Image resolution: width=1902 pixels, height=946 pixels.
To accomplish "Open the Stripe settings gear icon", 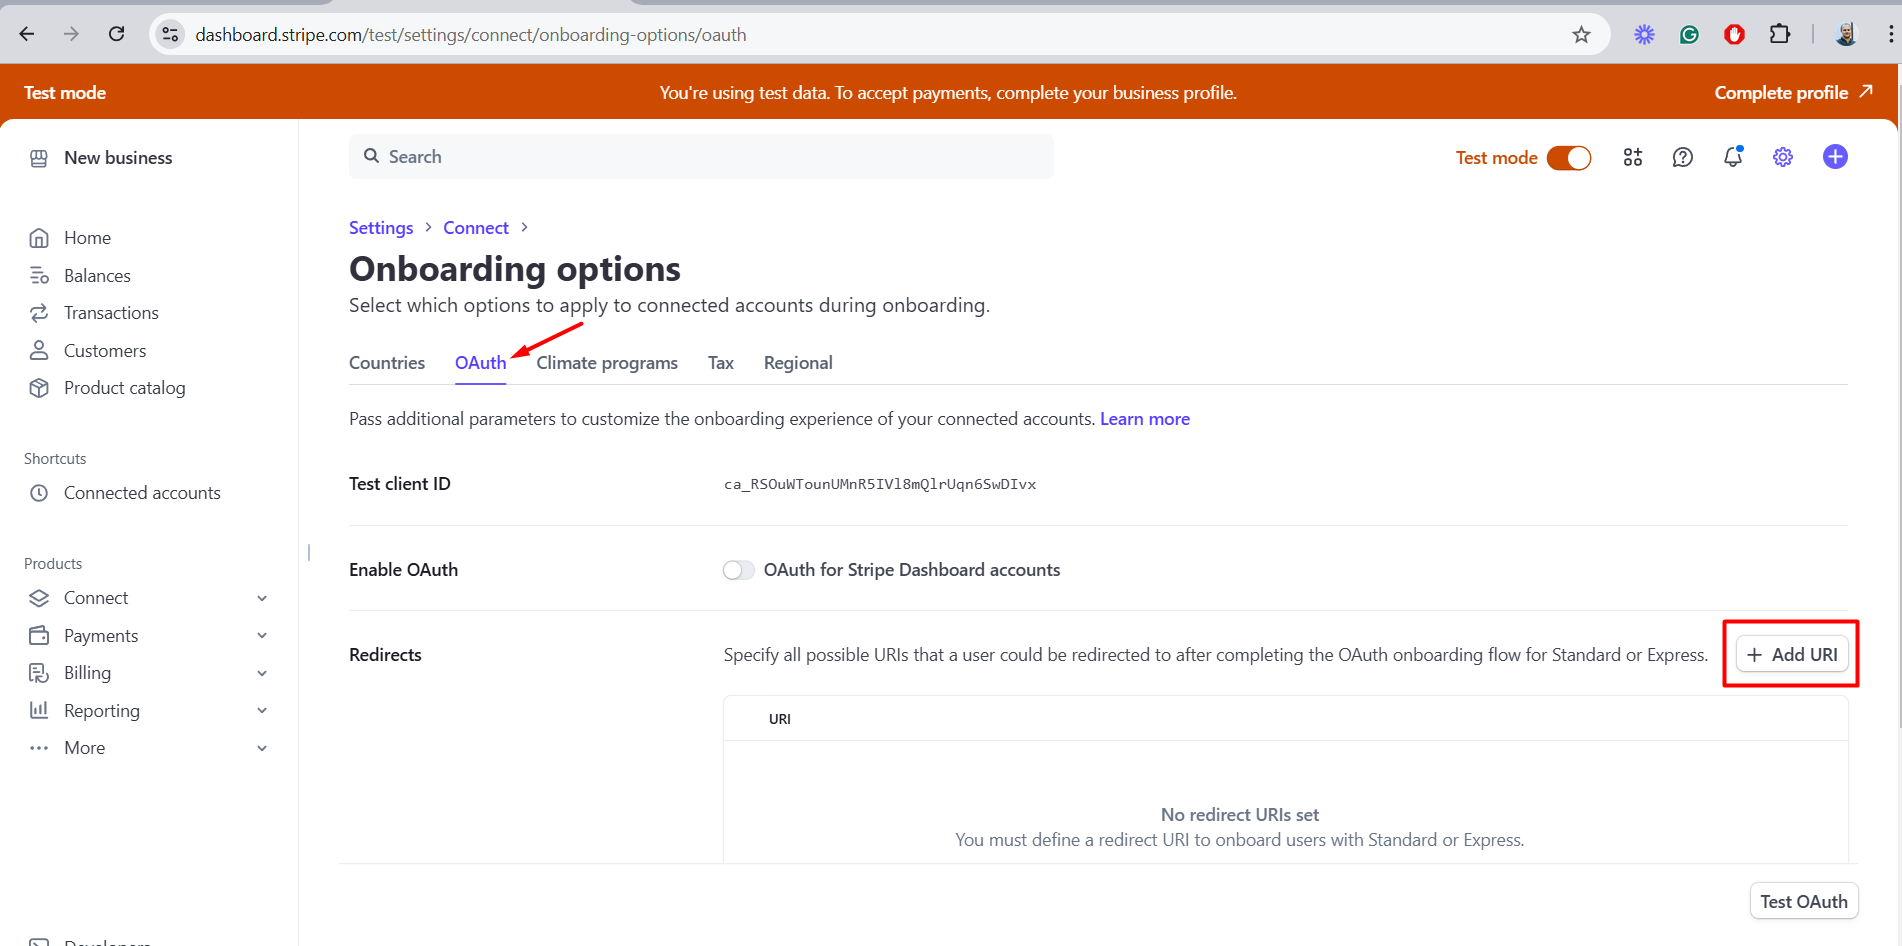I will (x=1783, y=157).
